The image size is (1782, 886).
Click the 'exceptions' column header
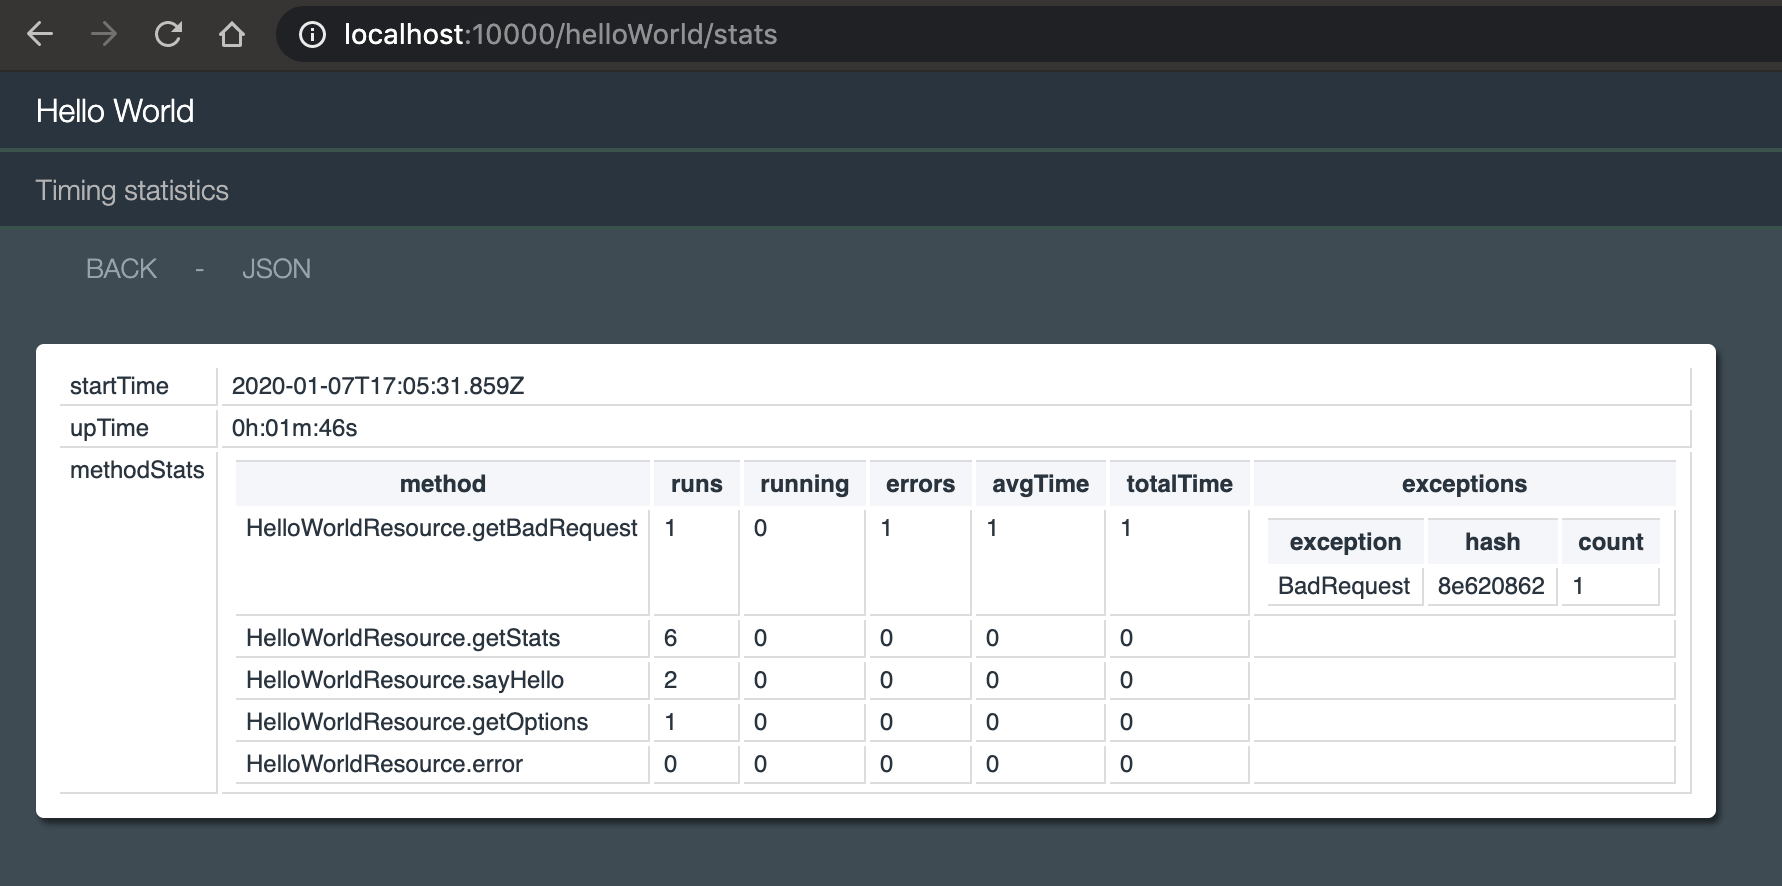pyautogui.click(x=1464, y=484)
